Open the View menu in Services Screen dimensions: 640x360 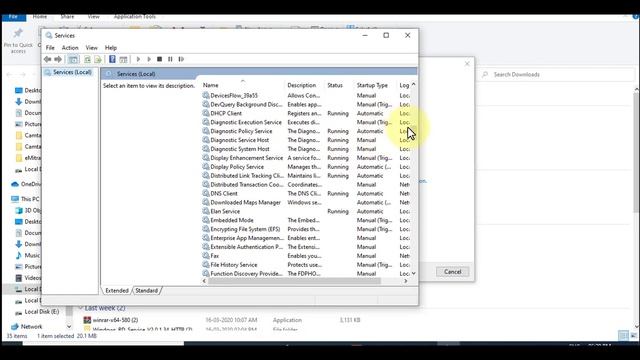(91, 48)
